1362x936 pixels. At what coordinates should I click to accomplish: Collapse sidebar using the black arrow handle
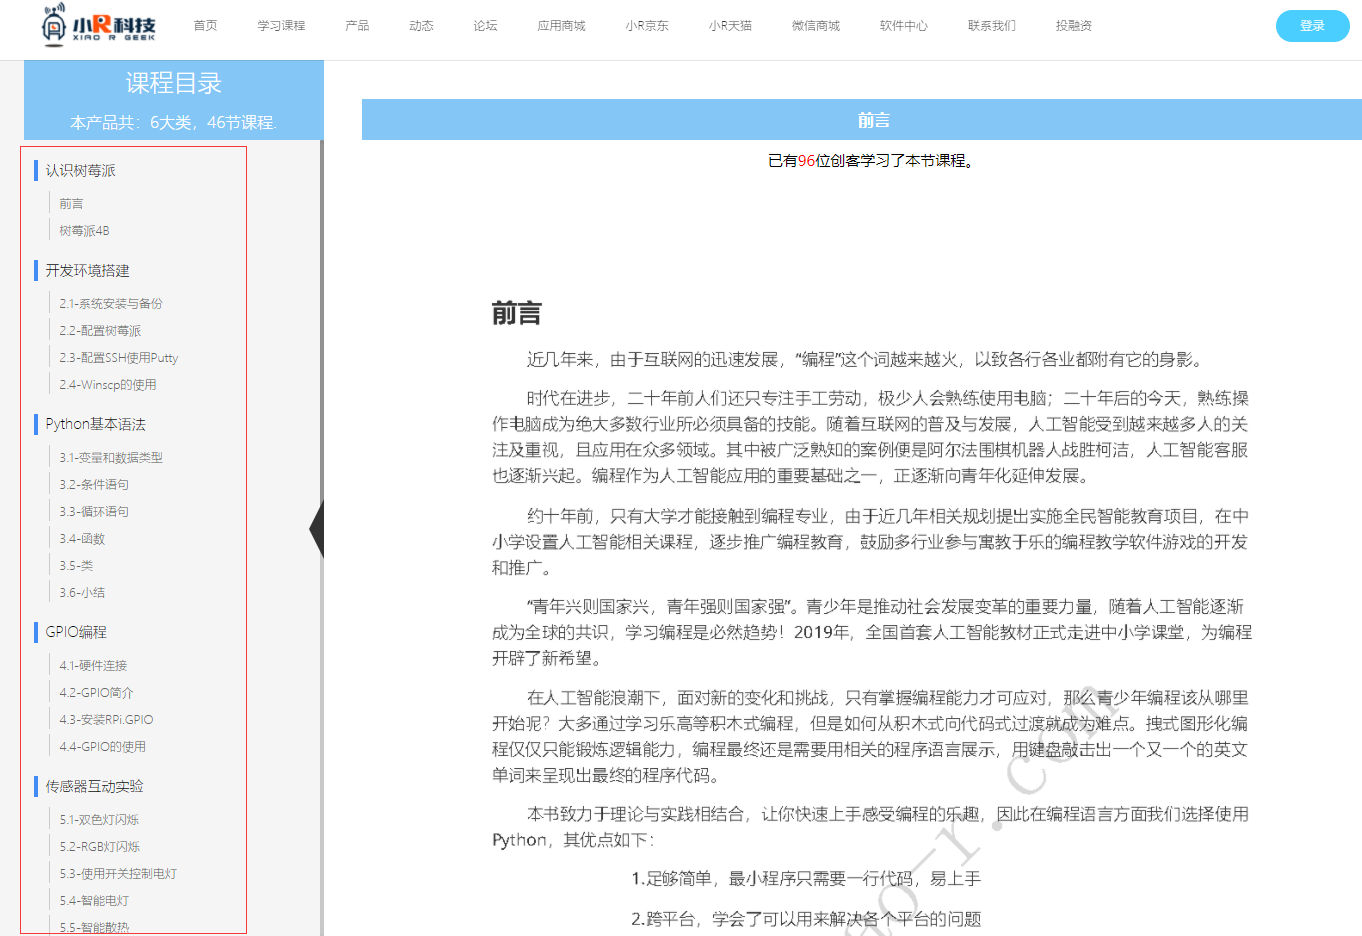pos(317,528)
